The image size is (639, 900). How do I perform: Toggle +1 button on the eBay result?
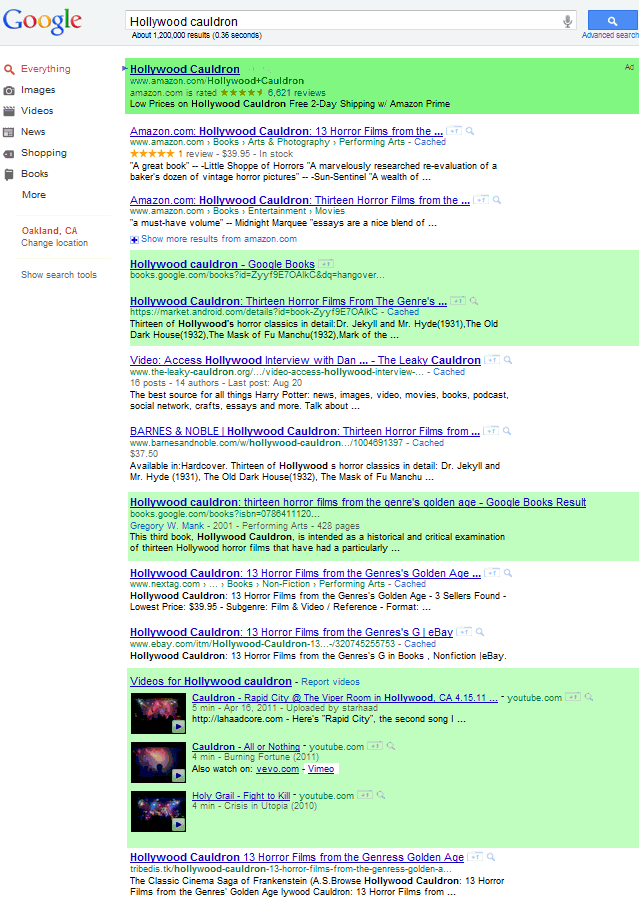click(x=463, y=632)
